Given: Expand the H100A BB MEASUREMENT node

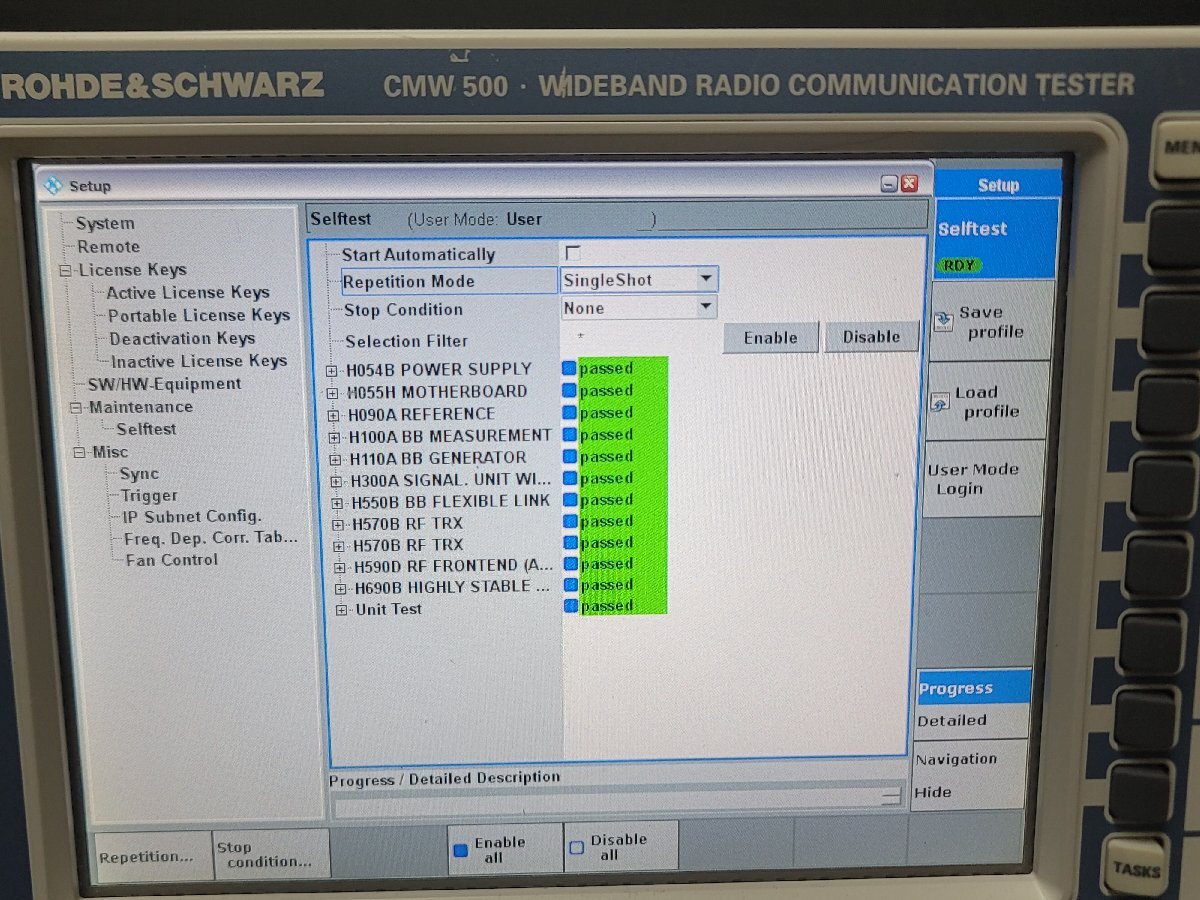Looking at the screenshot, I should pyautogui.click(x=335, y=438).
